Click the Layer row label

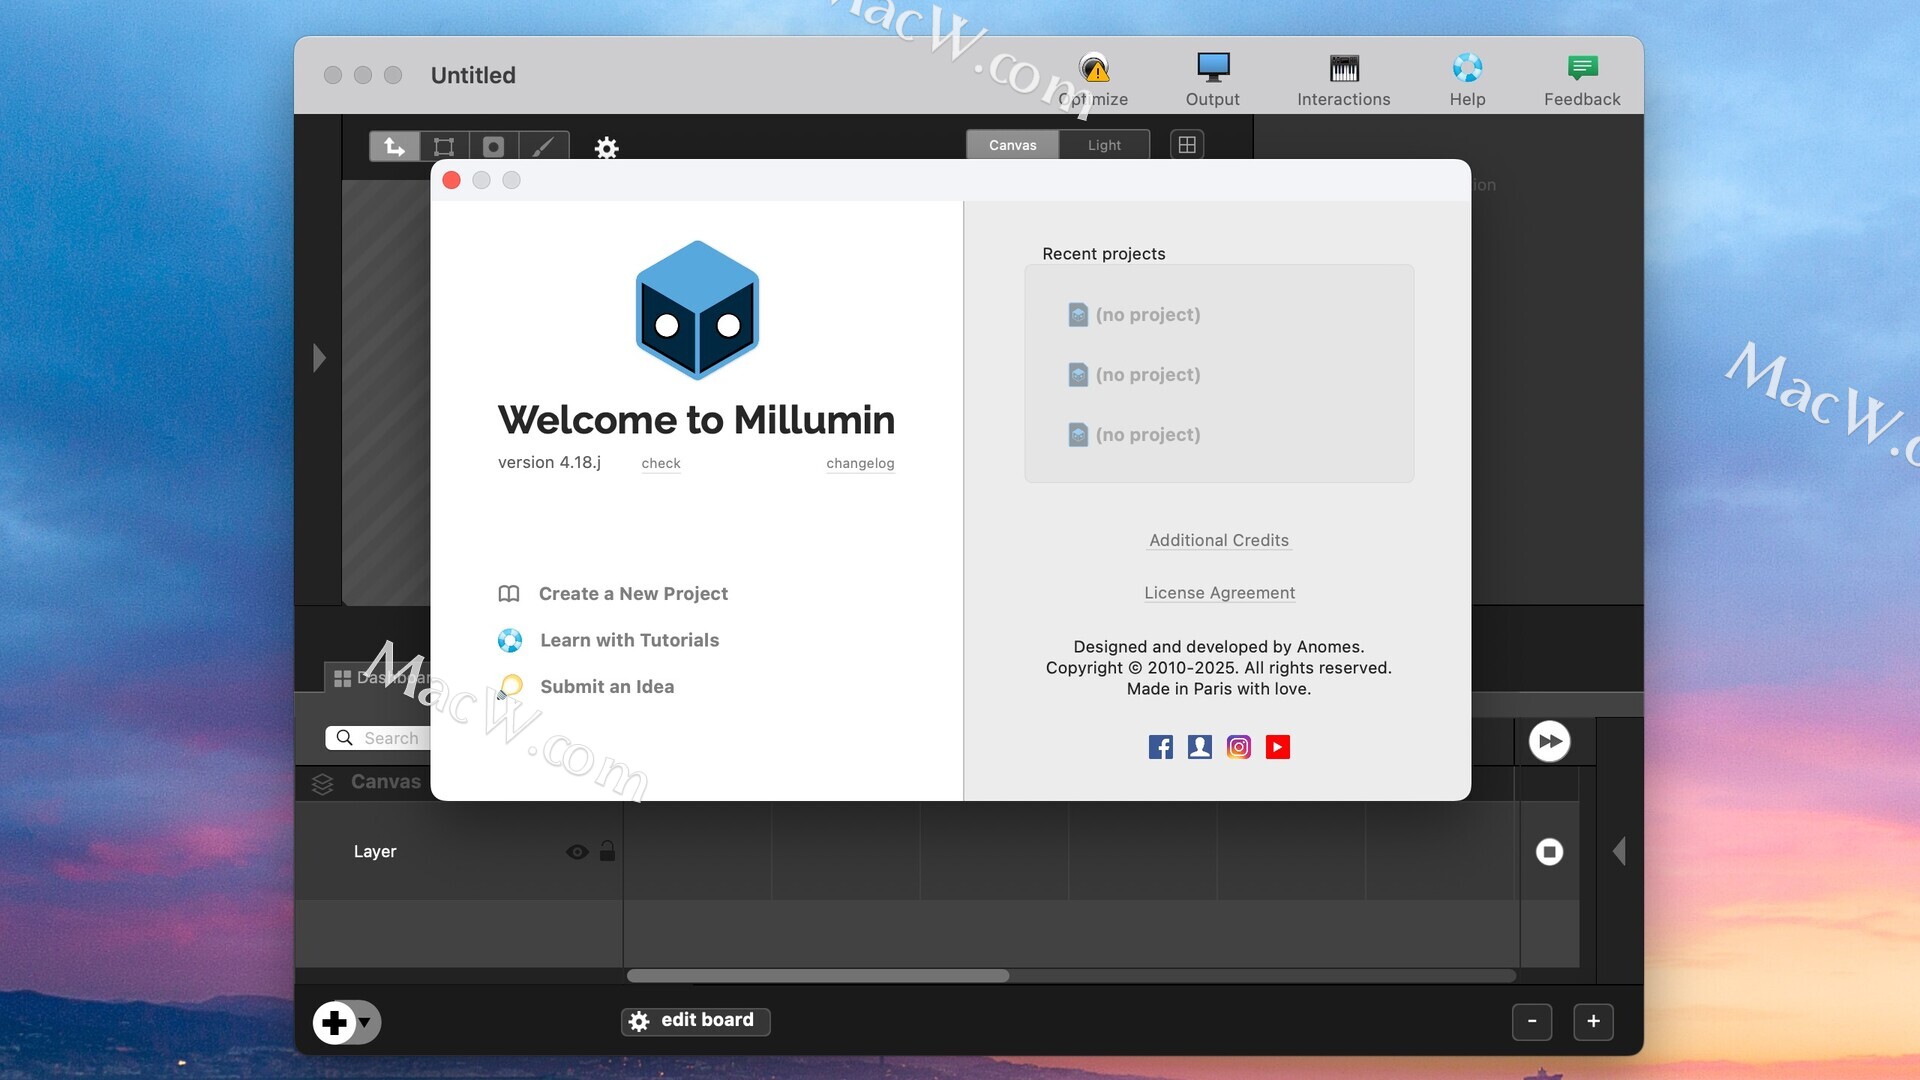375,852
